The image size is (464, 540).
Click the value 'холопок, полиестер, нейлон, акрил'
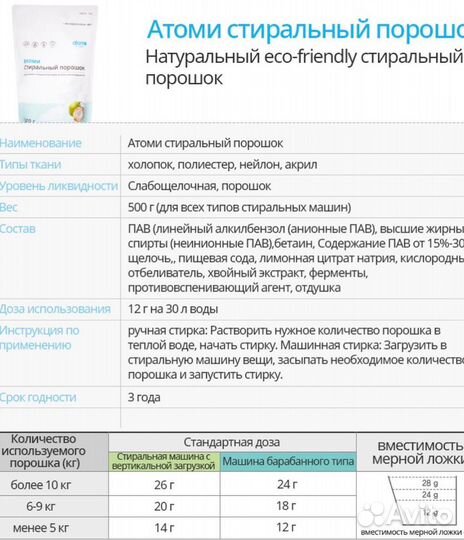tap(223, 165)
